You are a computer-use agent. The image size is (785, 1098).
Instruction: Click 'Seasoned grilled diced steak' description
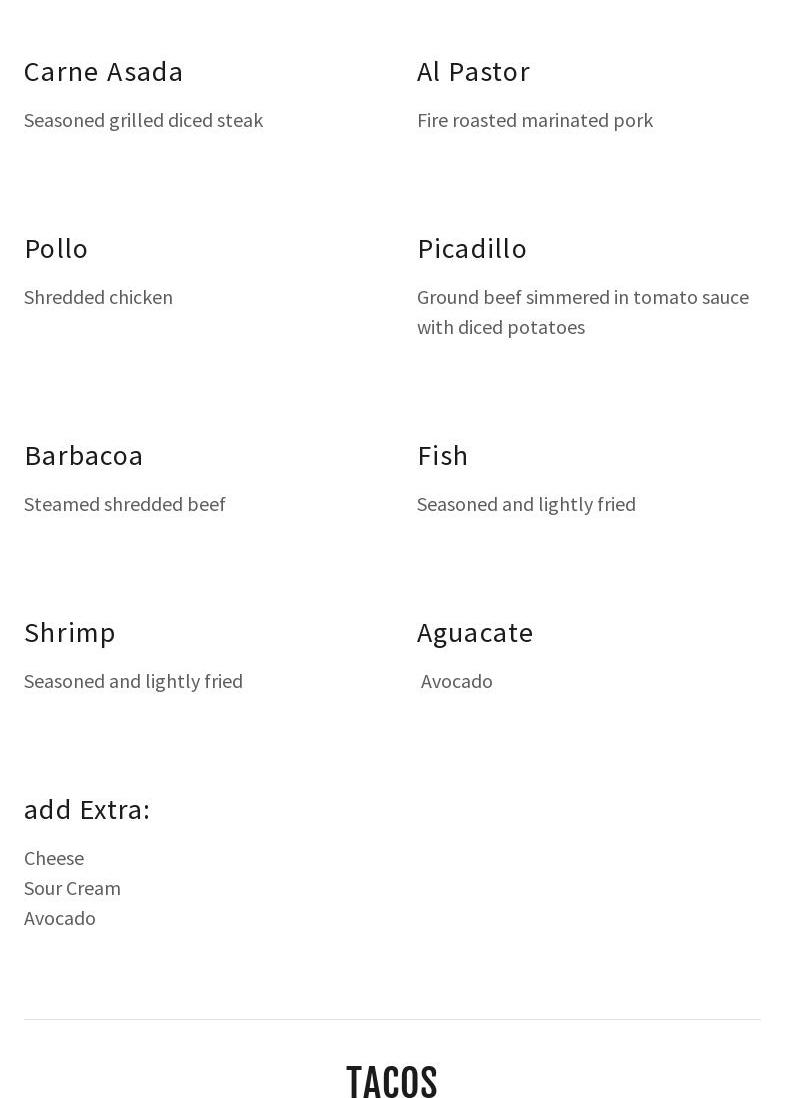click(143, 120)
